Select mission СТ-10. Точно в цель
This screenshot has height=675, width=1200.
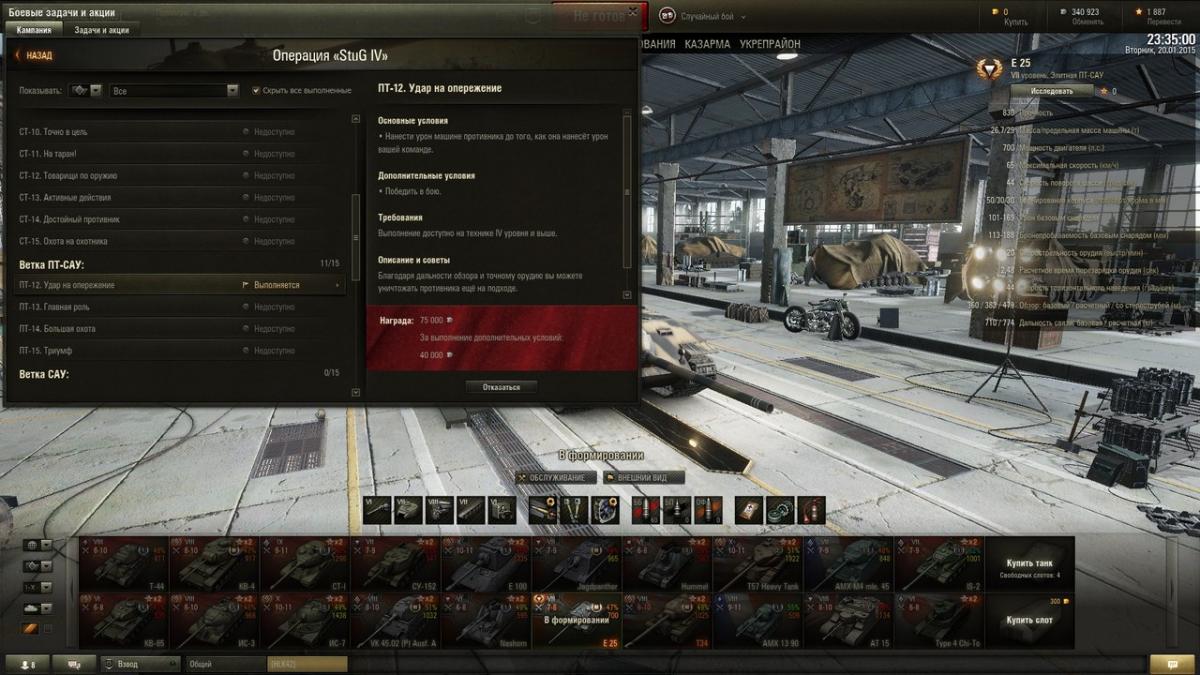coord(181,132)
